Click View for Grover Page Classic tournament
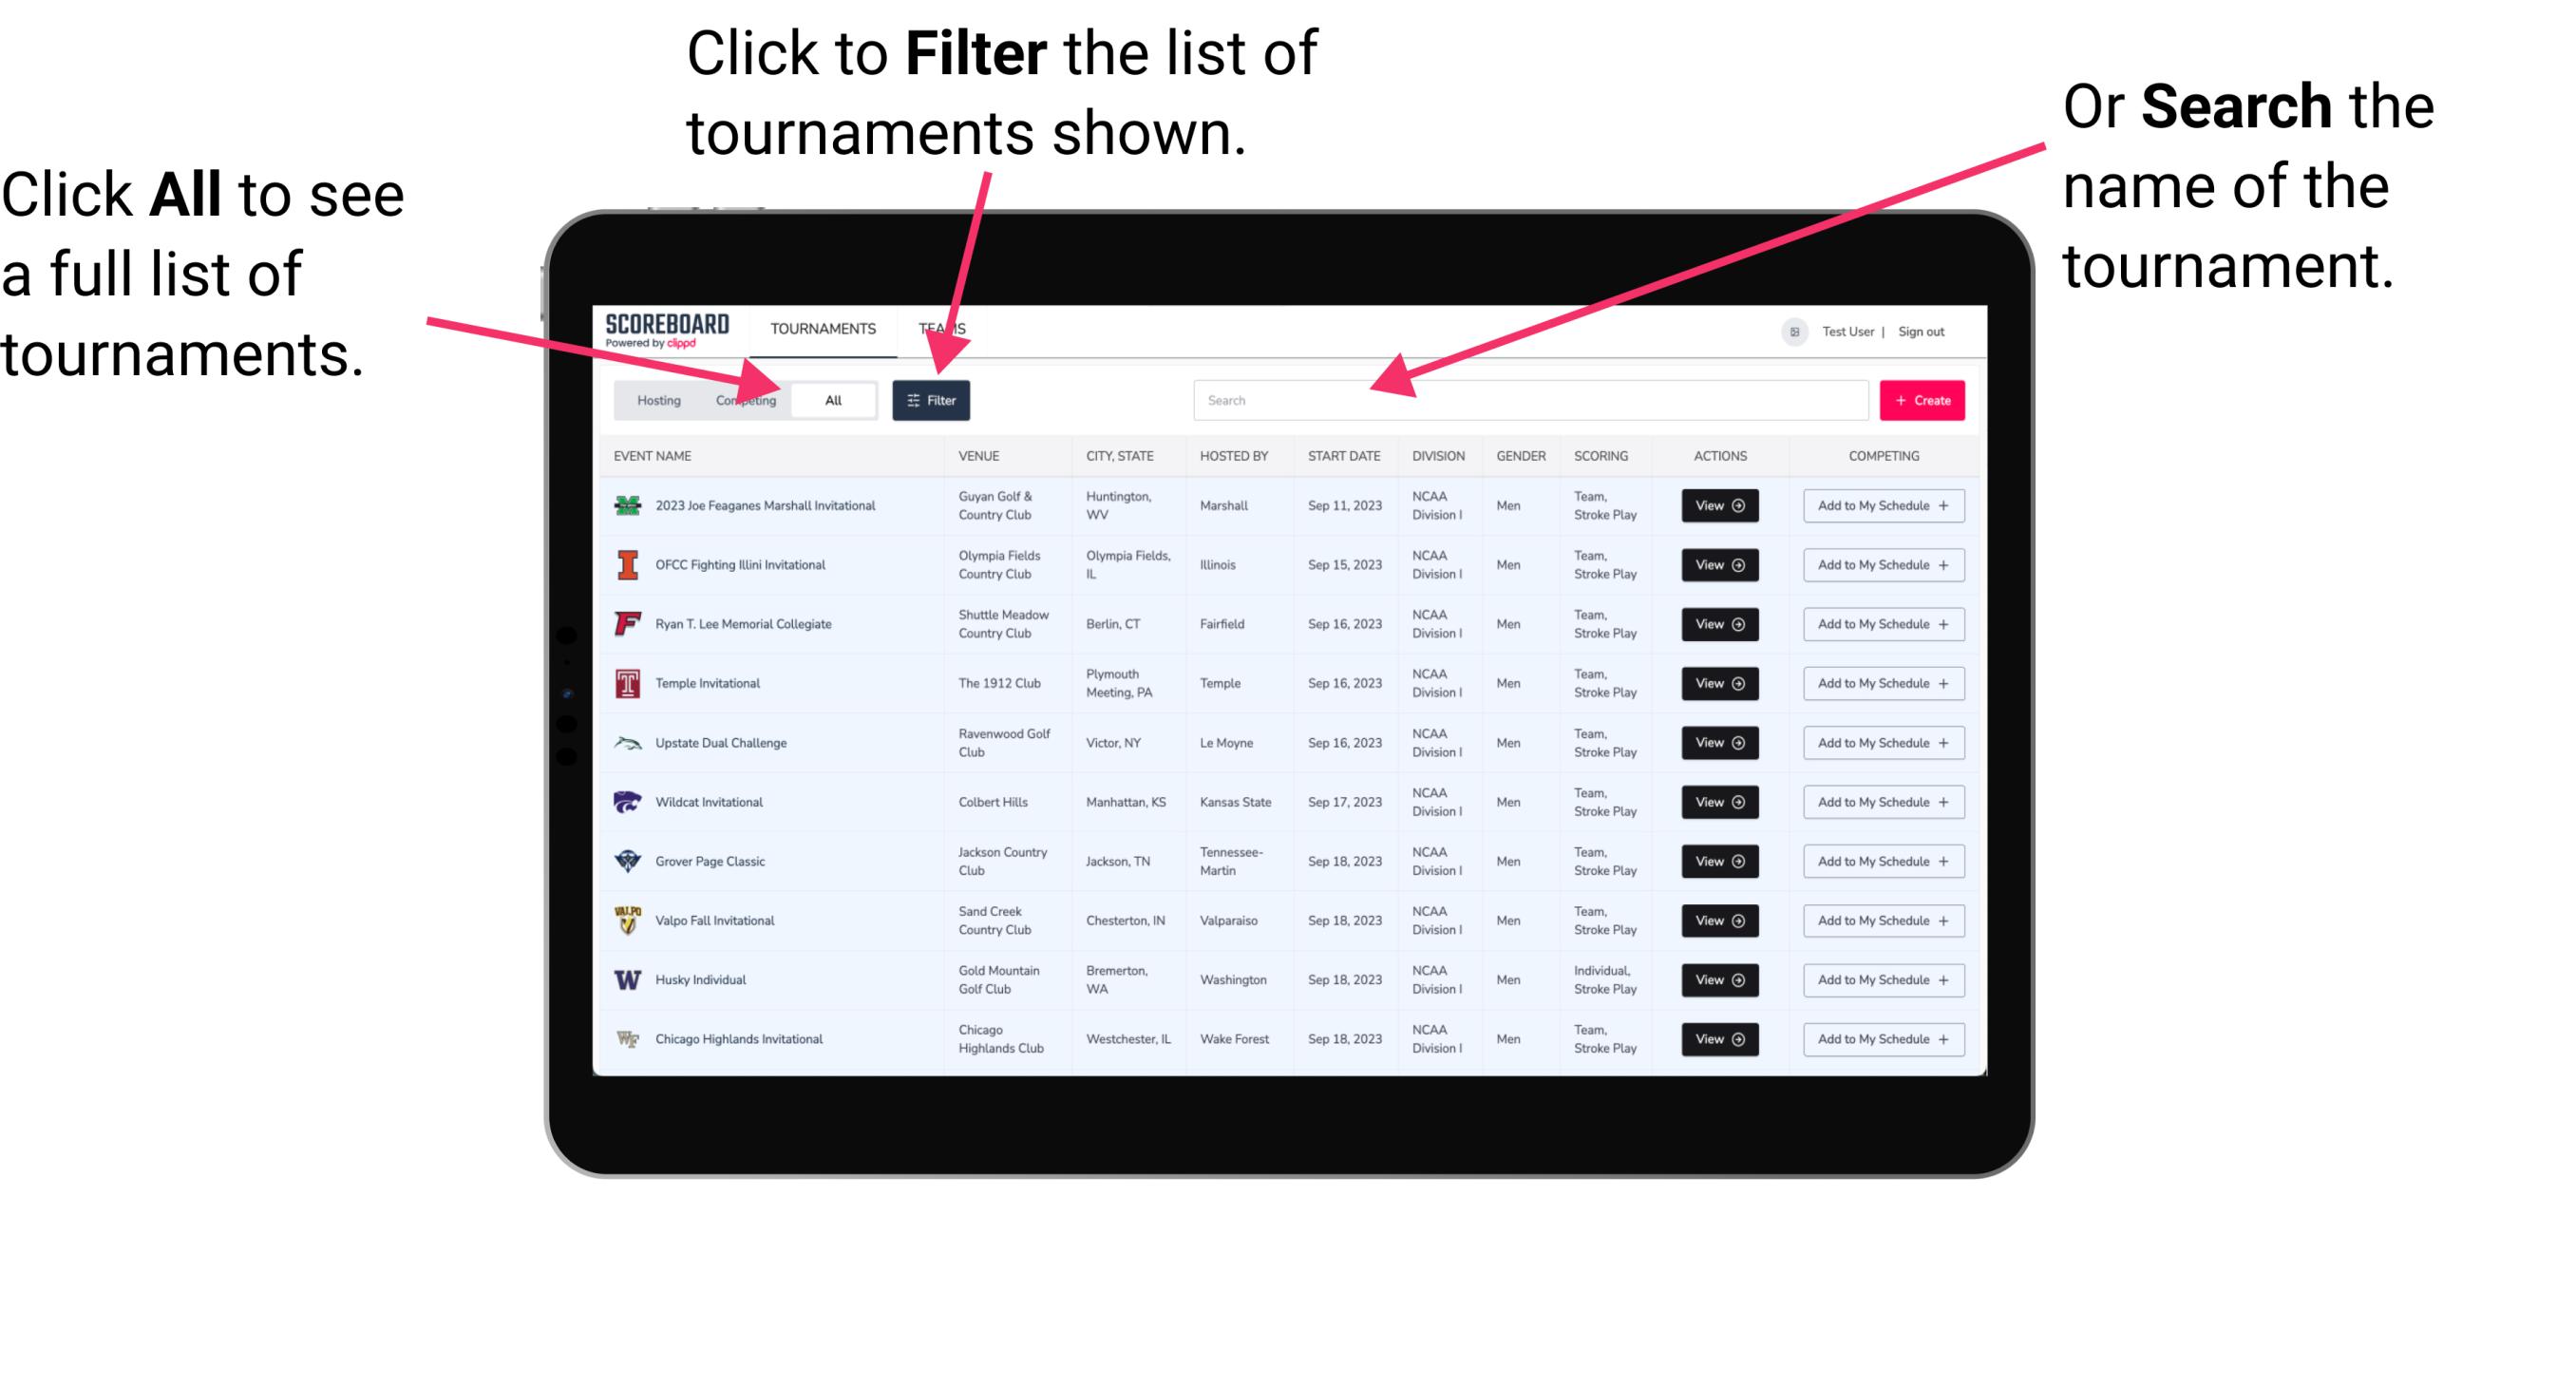Screen dimensions: 2576x1386 tap(1716, 862)
